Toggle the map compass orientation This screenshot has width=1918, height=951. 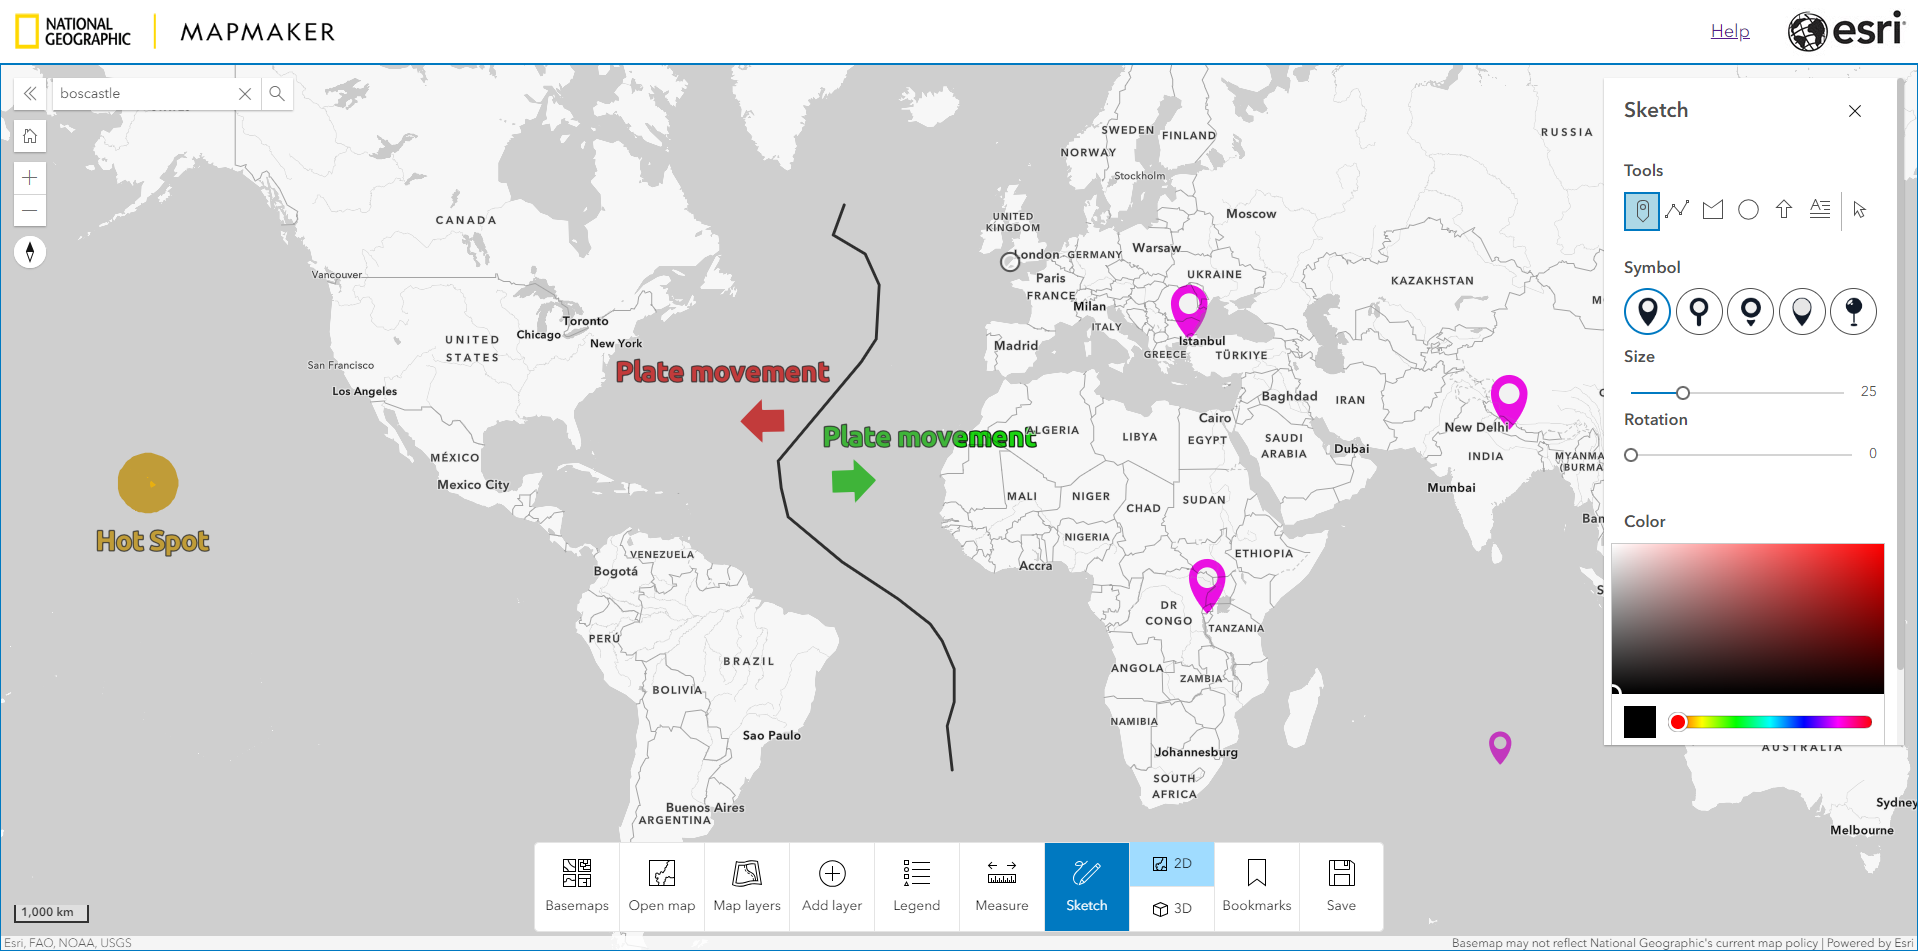click(30, 252)
